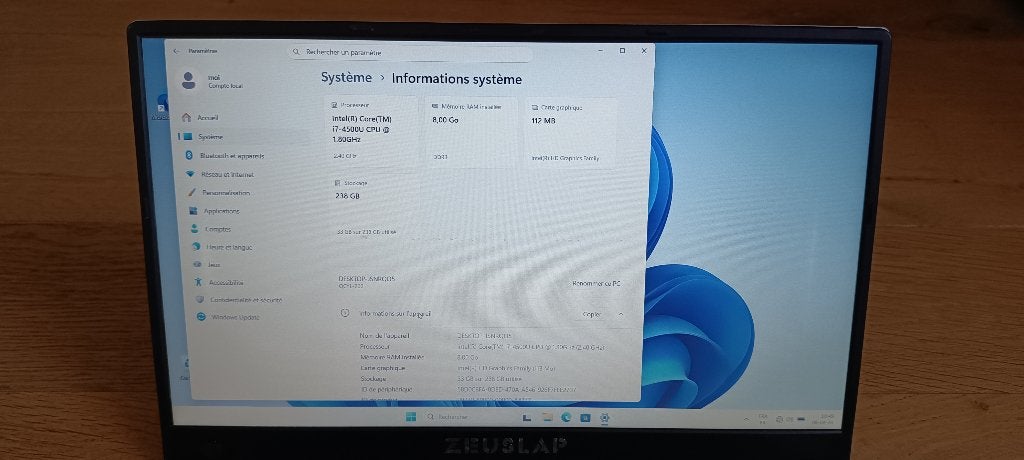Open Task View from the taskbar
The height and width of the screenshot is (460, 1024).
click(x=526, y=418)
